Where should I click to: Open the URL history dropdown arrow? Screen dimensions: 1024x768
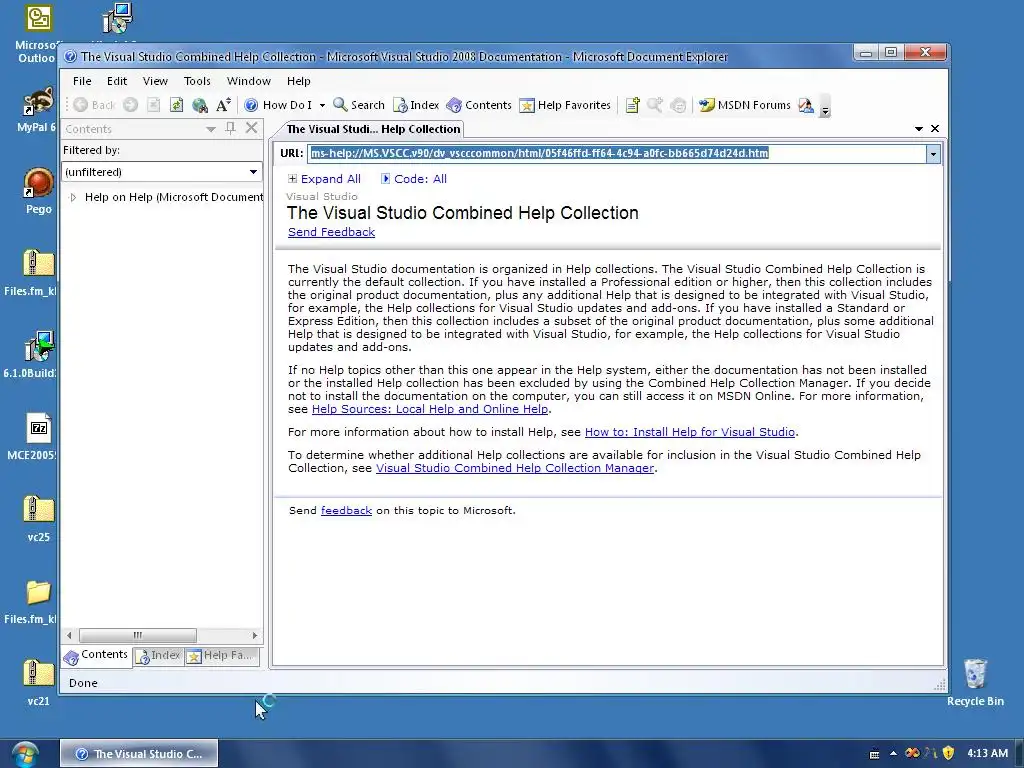933,154
